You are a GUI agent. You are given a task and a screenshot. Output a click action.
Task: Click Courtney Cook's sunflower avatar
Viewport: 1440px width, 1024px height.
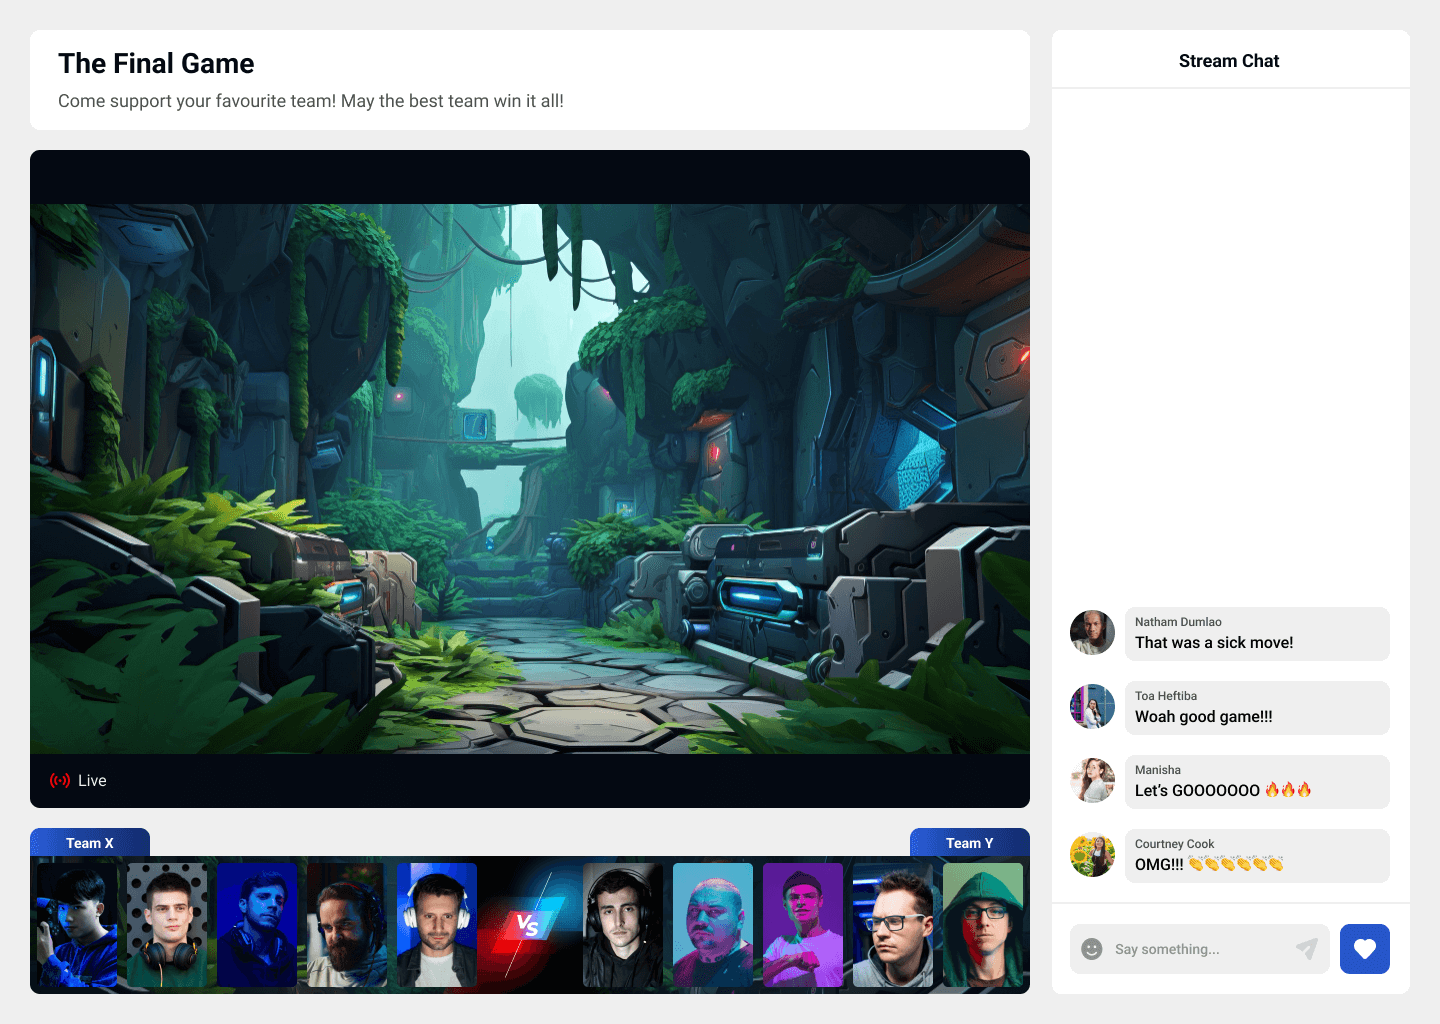pyautogui.click(x=1092, y=855)
